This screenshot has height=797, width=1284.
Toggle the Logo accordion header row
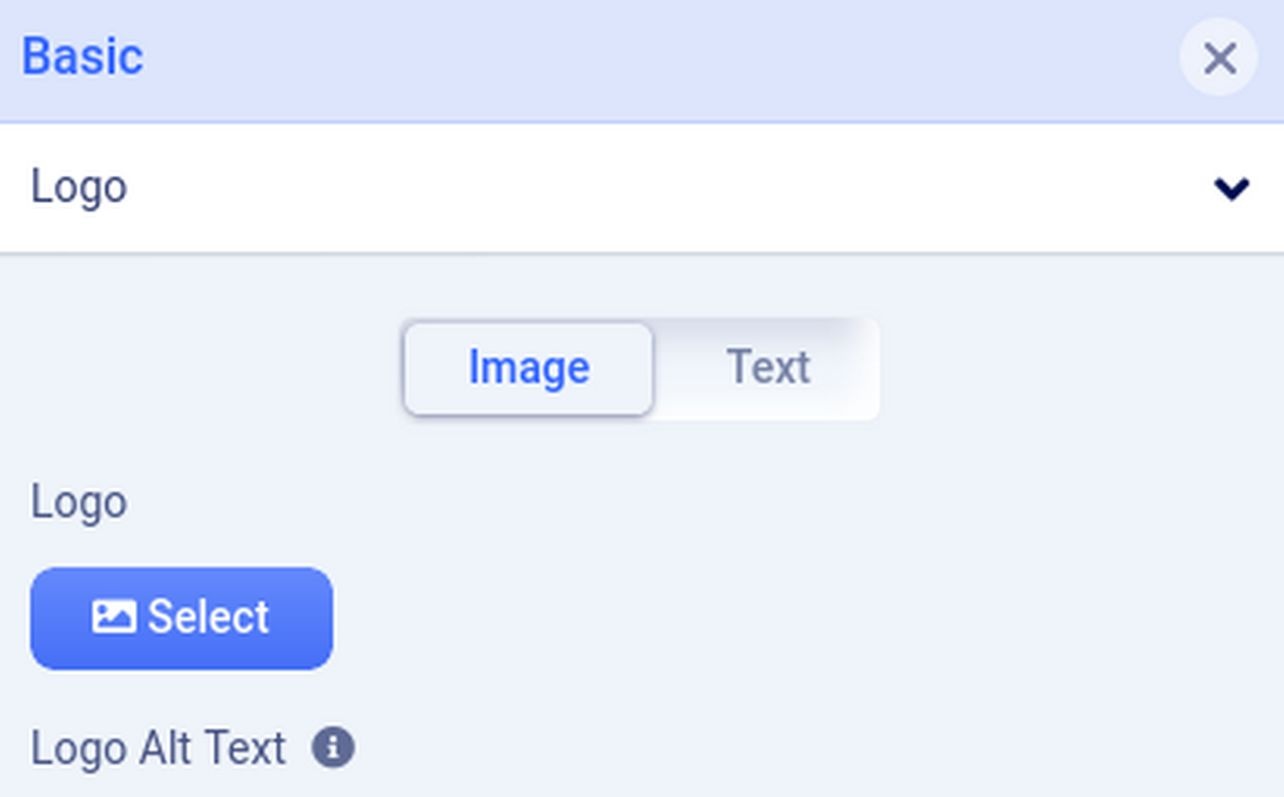click(x=640, y=188)
